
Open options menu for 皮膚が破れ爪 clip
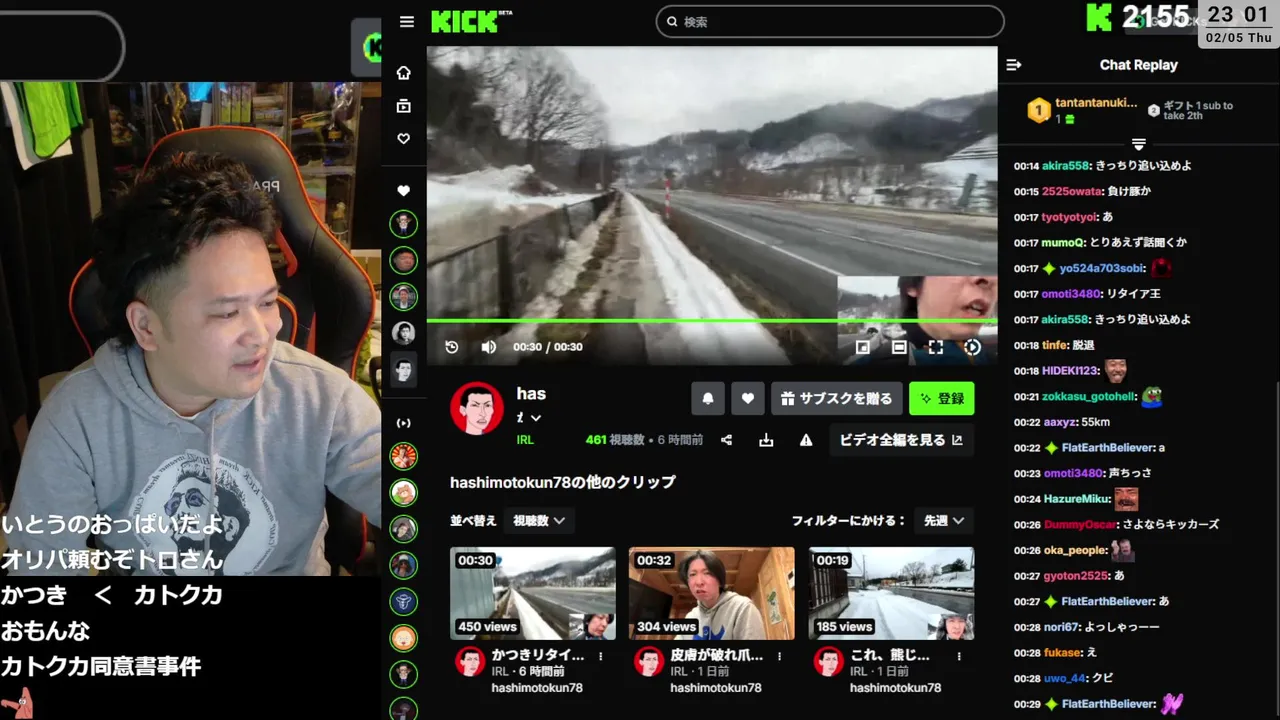pos(780,656)
